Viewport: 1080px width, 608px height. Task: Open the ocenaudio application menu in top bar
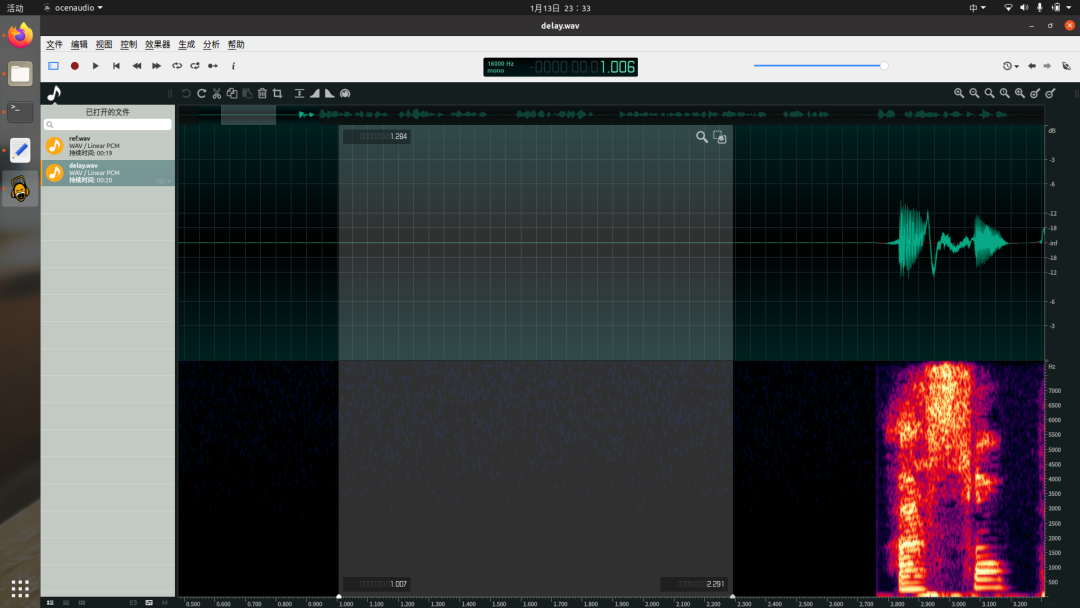point(74,8)
